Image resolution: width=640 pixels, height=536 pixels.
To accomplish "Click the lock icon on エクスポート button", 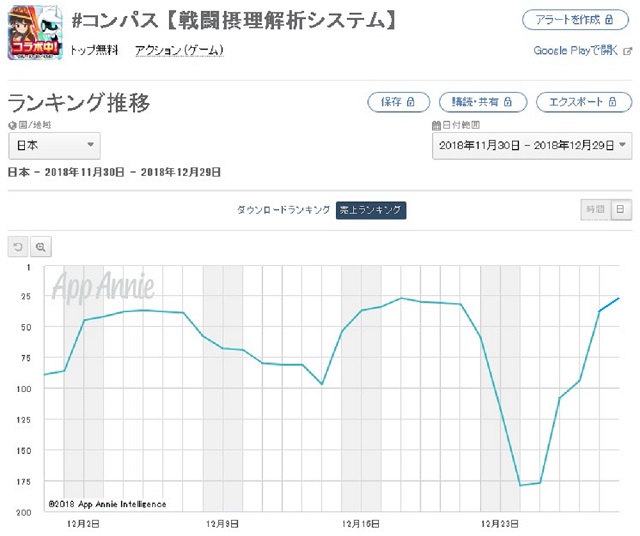I will click(x=612, y=102).
